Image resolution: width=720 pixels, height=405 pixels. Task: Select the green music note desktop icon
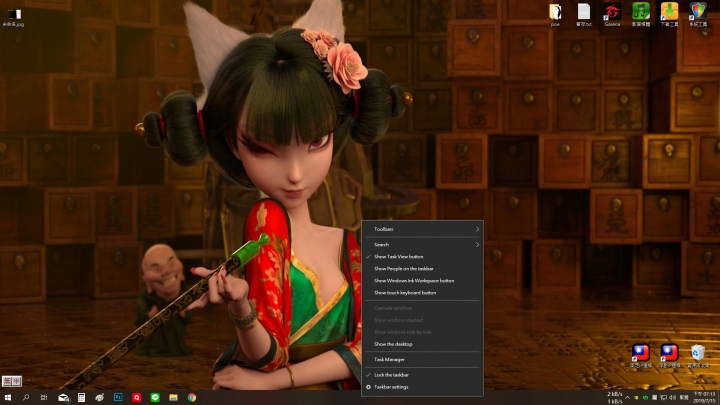641,15
